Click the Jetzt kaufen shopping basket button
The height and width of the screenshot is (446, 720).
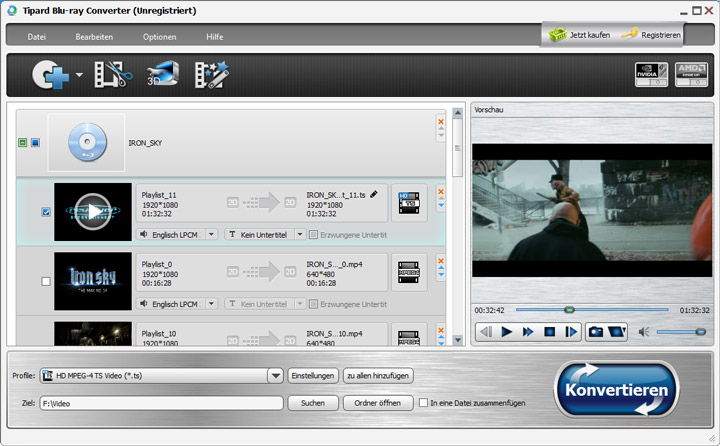[x=579, y=35]
